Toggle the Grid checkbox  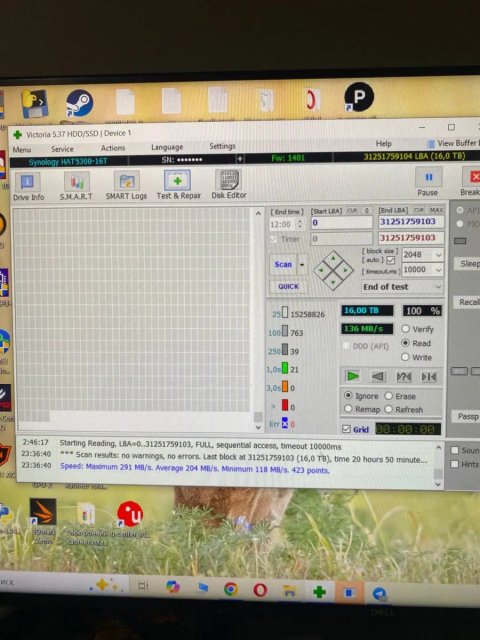click(x=347, y=429)
